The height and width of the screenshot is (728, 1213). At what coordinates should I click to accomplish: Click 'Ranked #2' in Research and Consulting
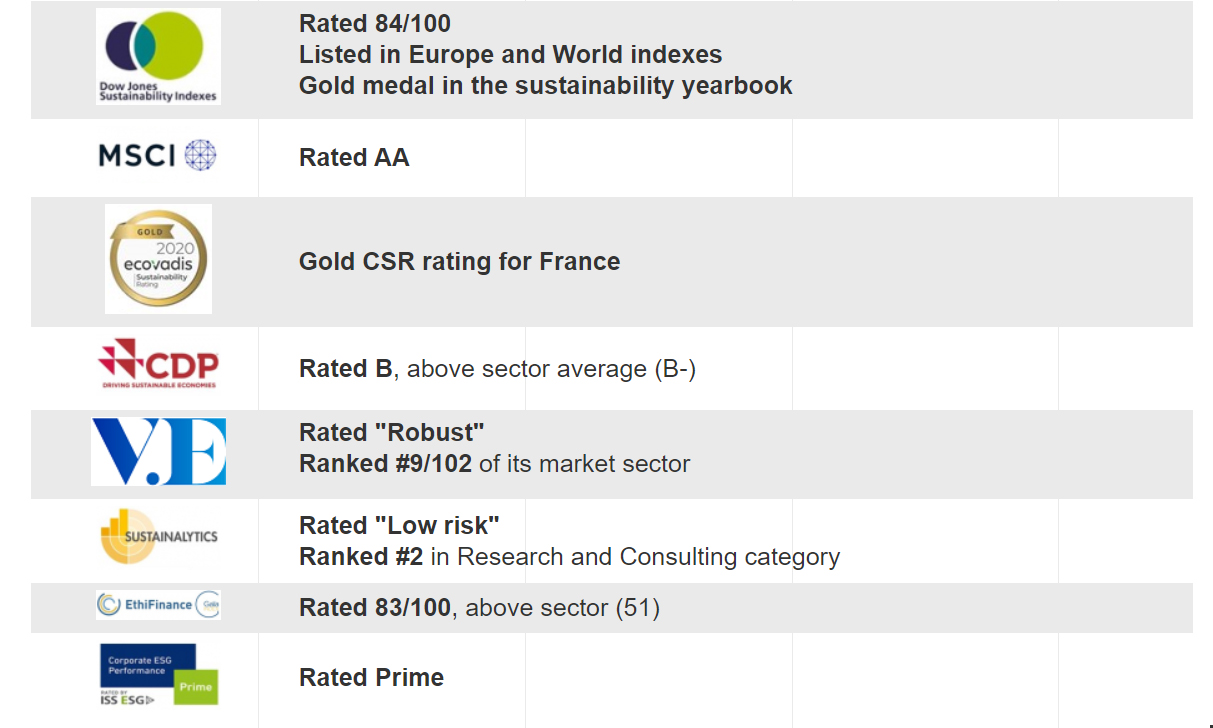[361, 557]
